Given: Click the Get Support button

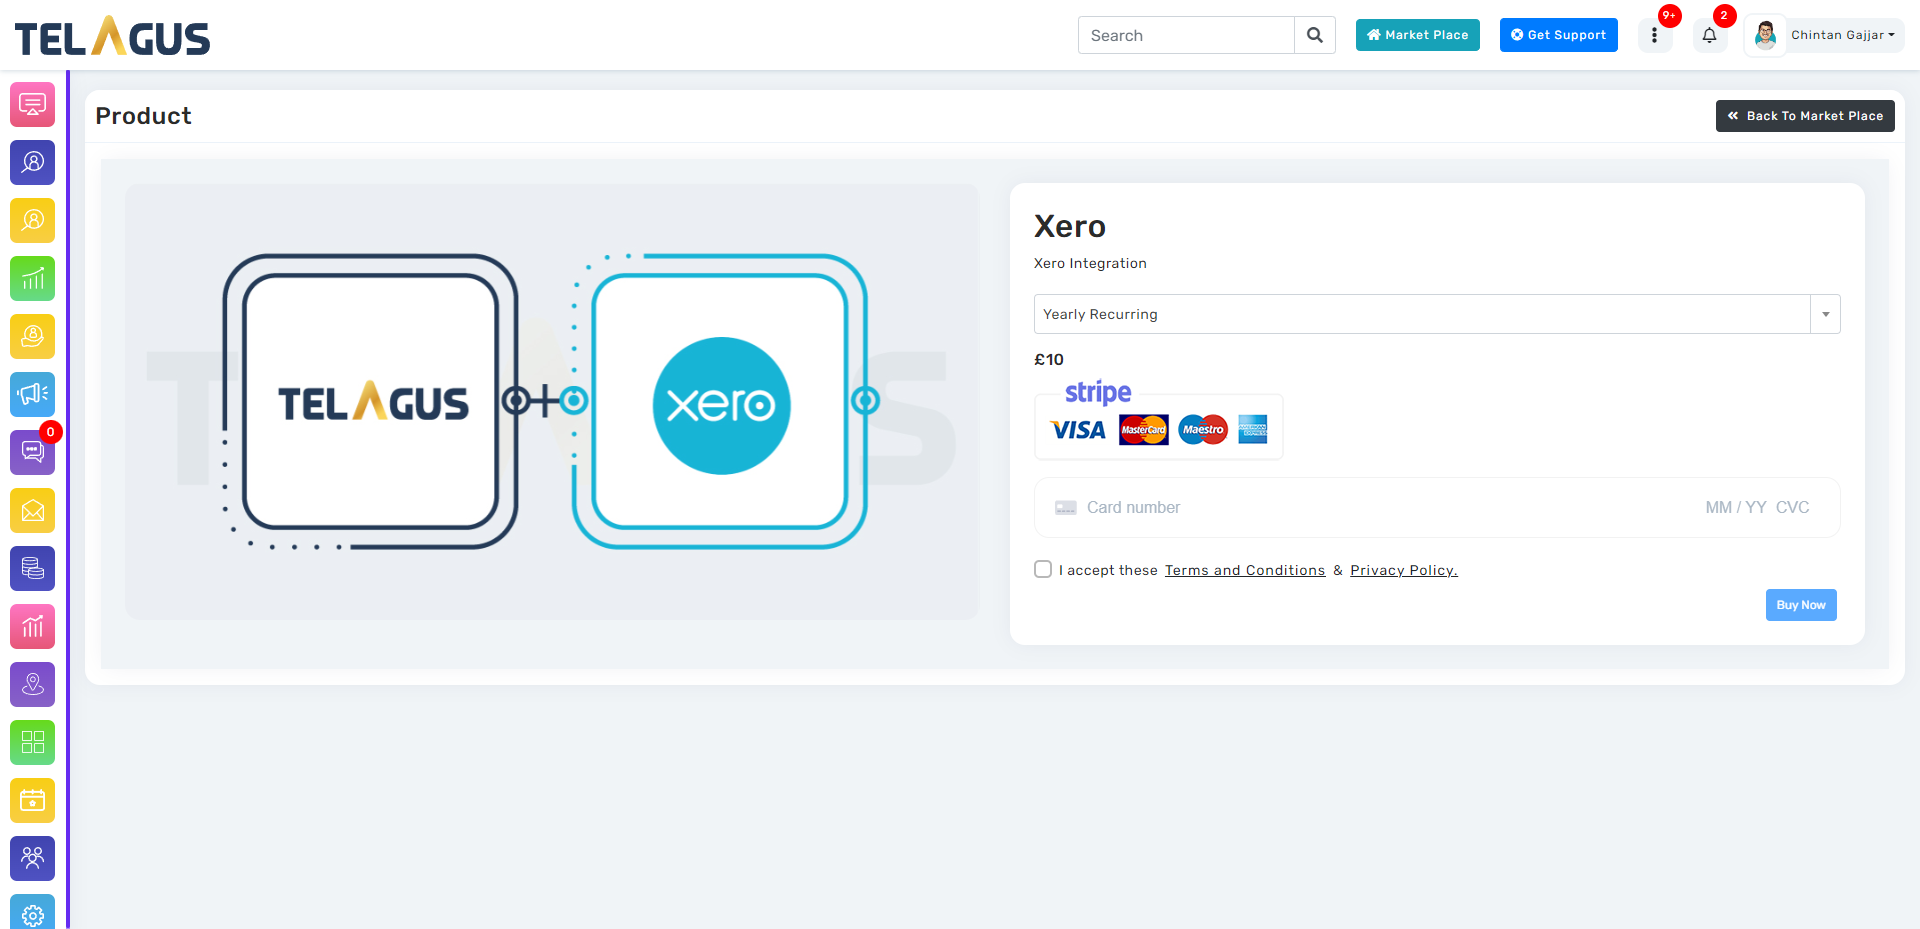Looking at the screenshot, I should tap(1559, 35).
